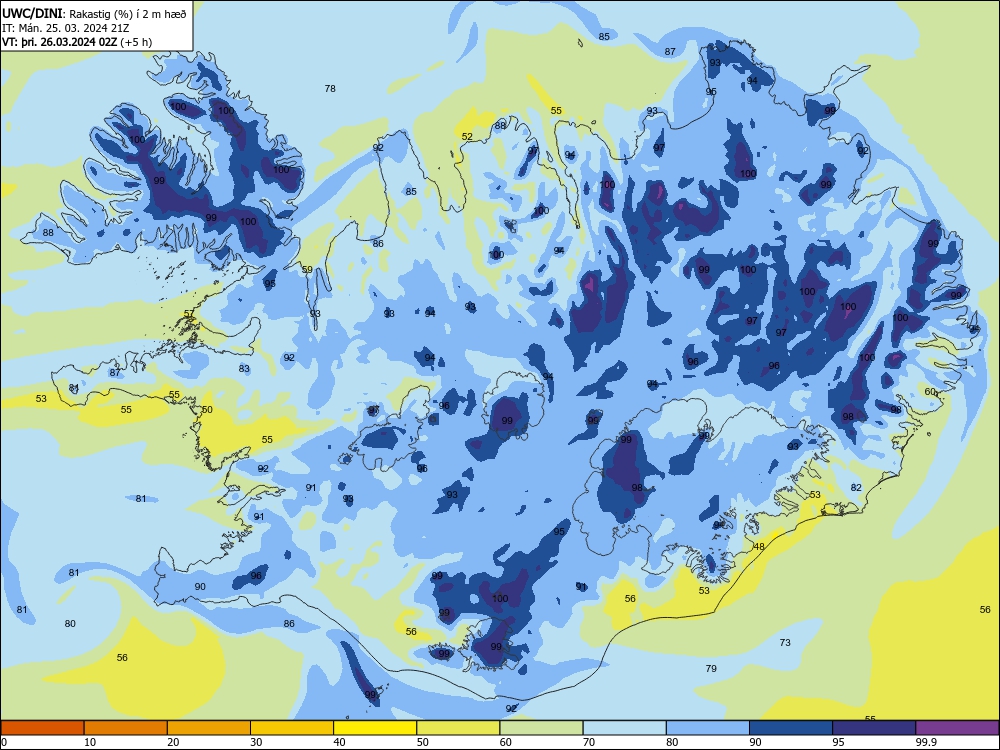Click the humidity value 79 on the map
Screen dimensions: 1000x750
tap(711, 668)
